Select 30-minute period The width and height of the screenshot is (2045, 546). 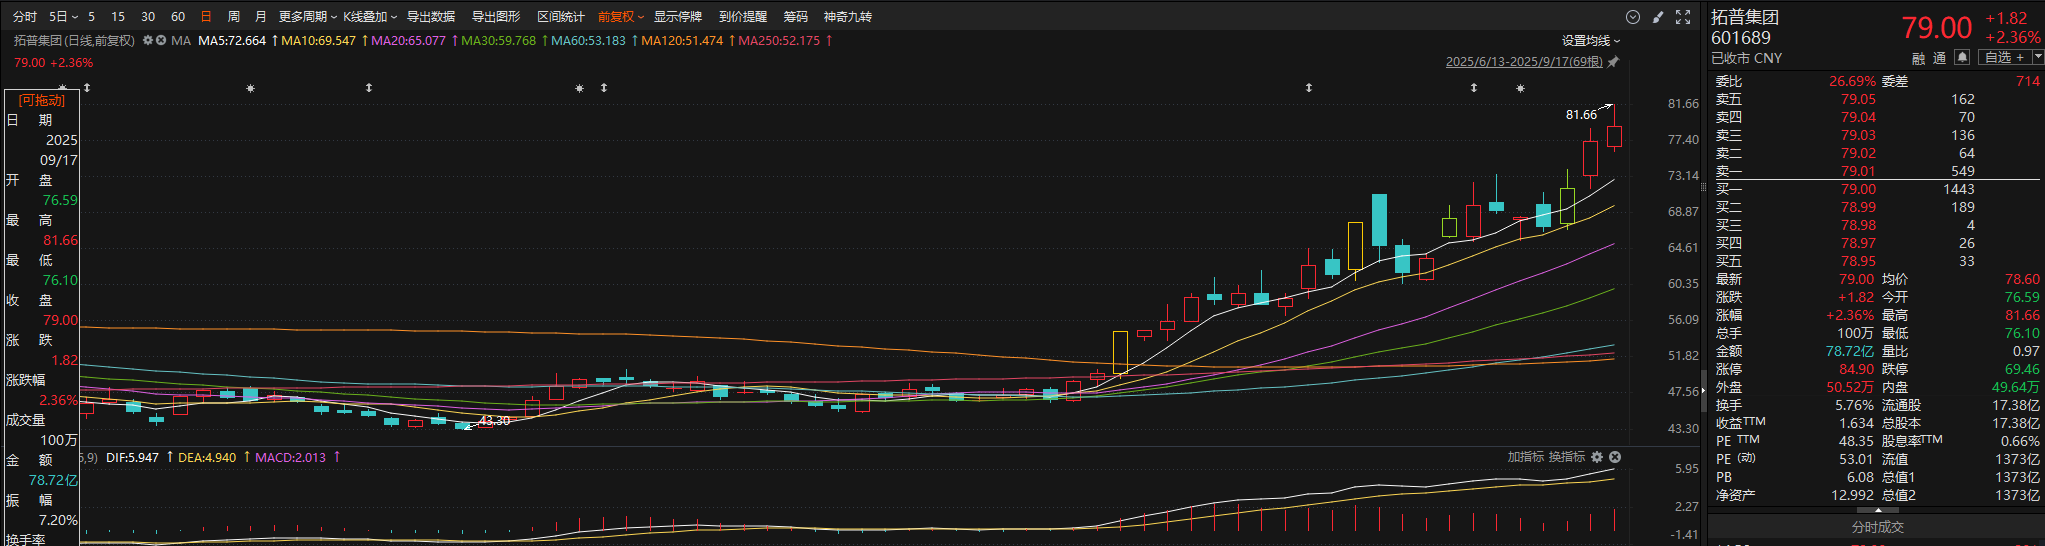pyautogui.click(x=148, y=17)
